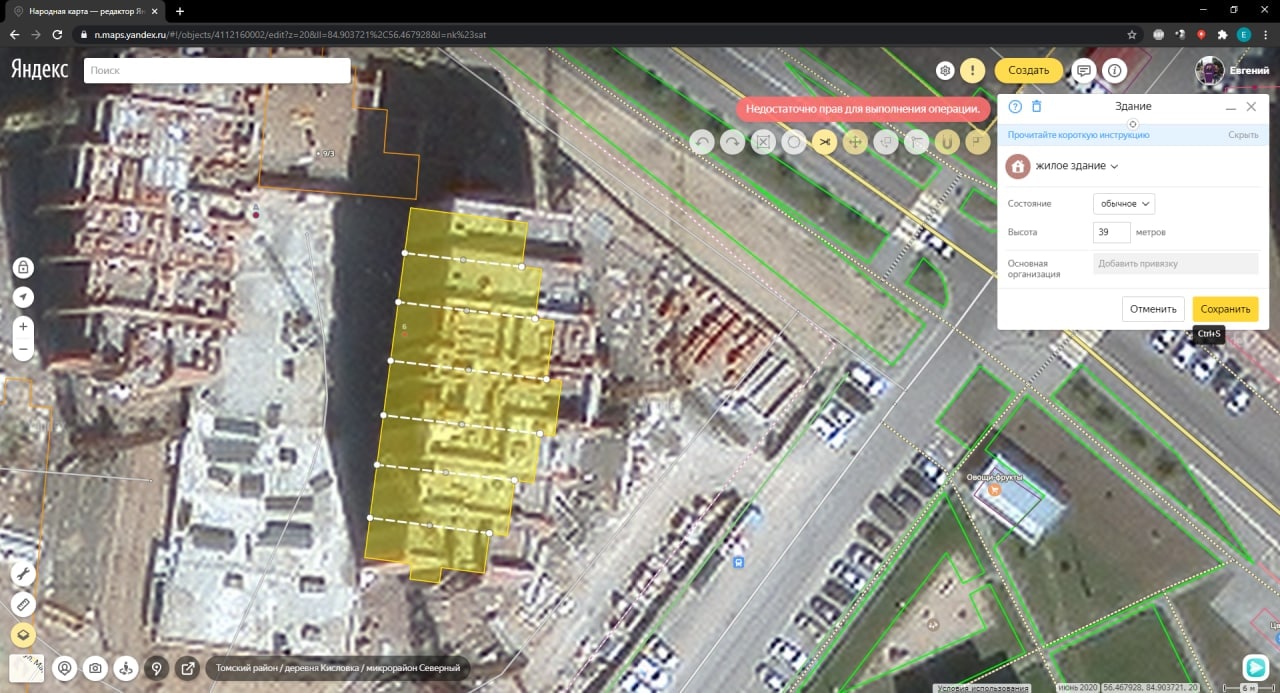
Task: Click the red error notification message
Action: (x=864, y=109)
